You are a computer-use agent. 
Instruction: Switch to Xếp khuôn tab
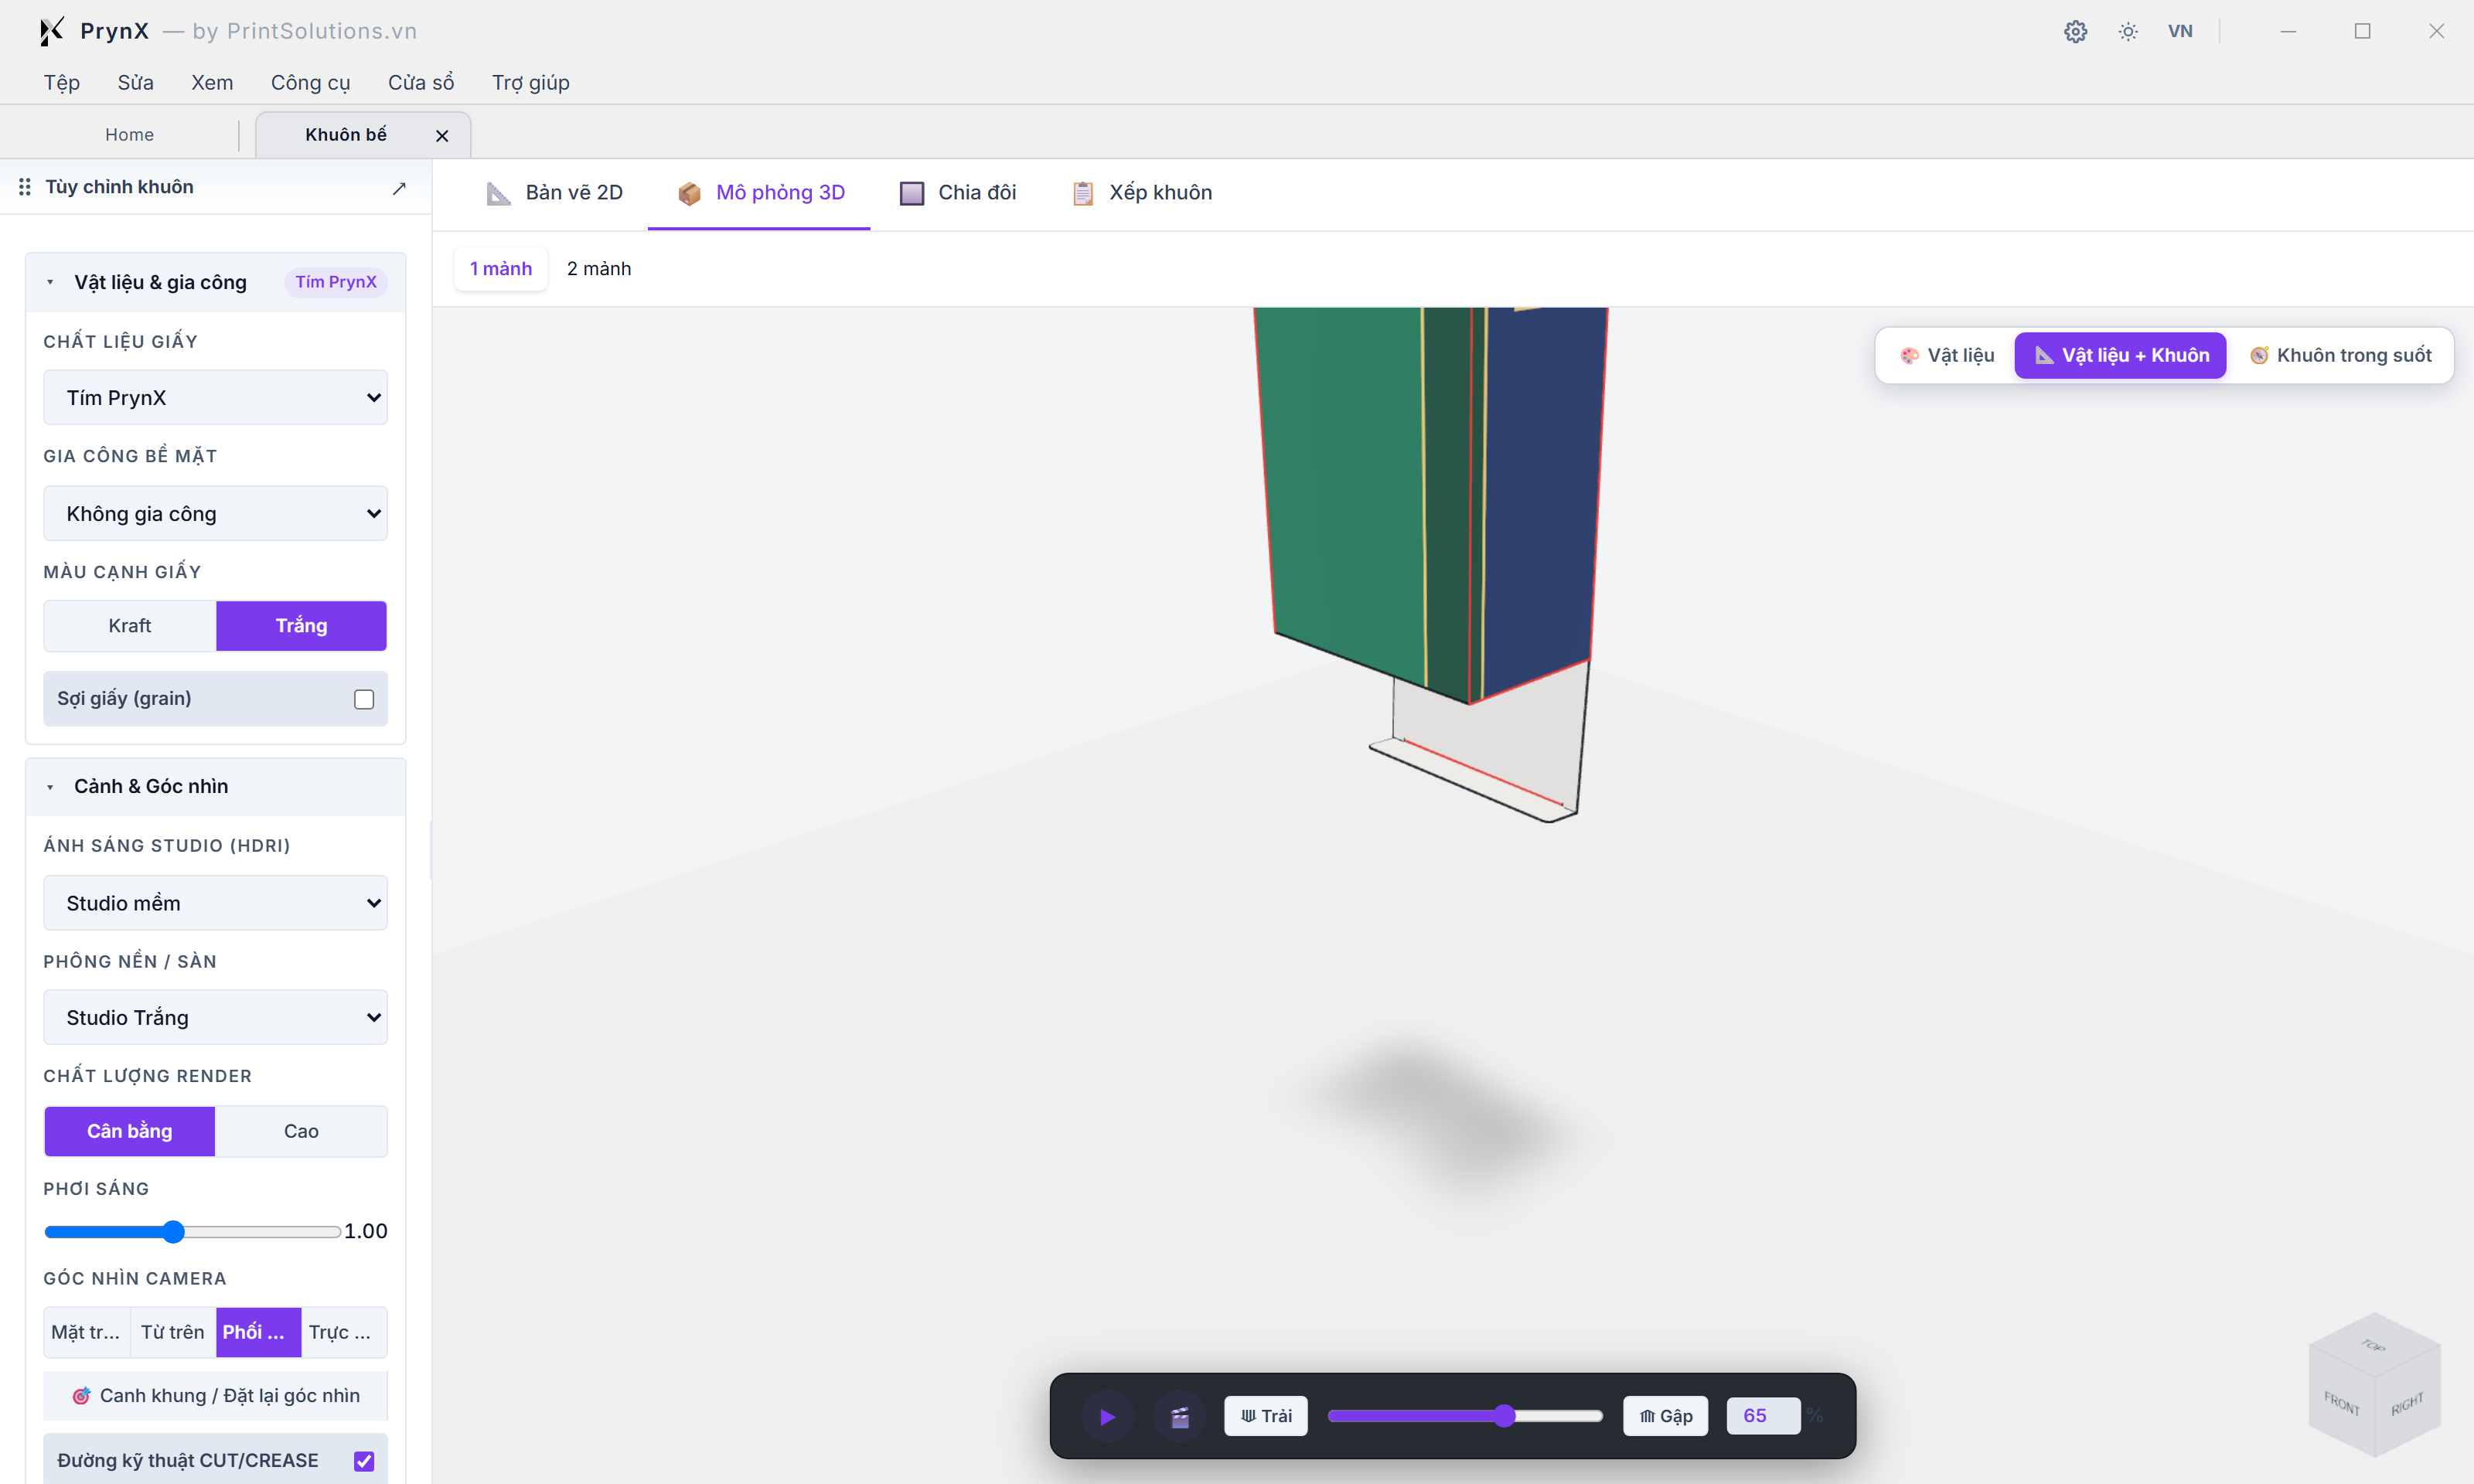click(x=1141, y=193)
